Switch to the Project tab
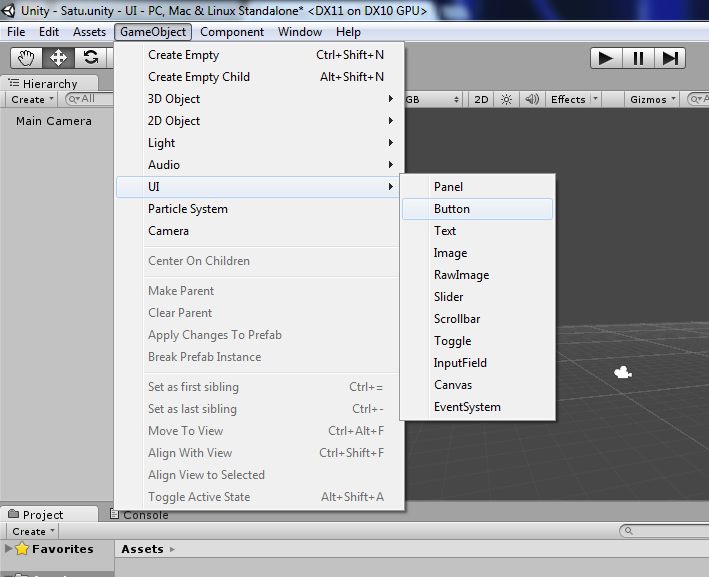Image resolution: width=709 pixels, height=577 pixels. coord(49,515)
